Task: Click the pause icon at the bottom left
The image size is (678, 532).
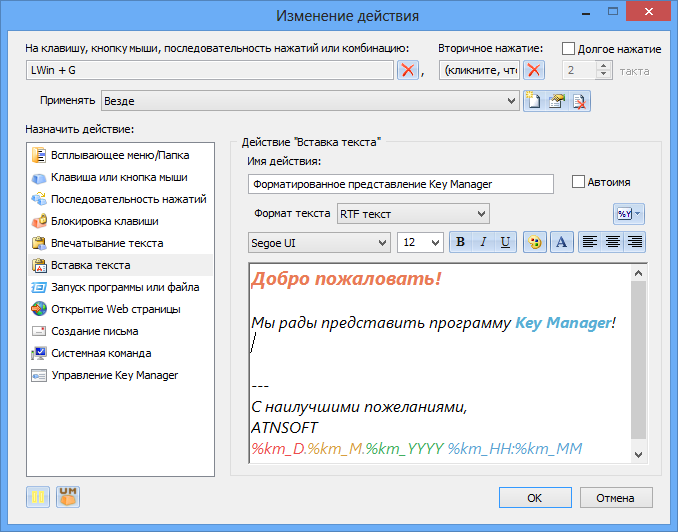Action: (38, 497)
